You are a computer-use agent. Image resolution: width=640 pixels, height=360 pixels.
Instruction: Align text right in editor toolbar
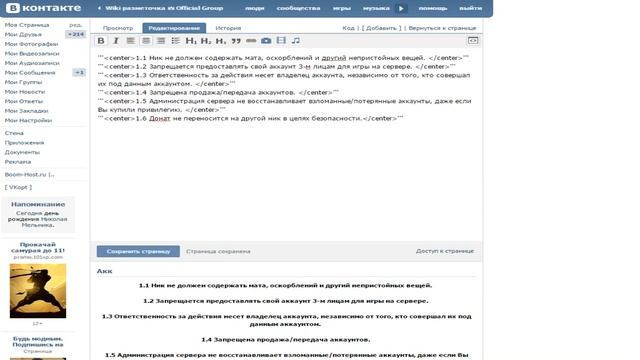pyautogui.click(x=161, y=40)
